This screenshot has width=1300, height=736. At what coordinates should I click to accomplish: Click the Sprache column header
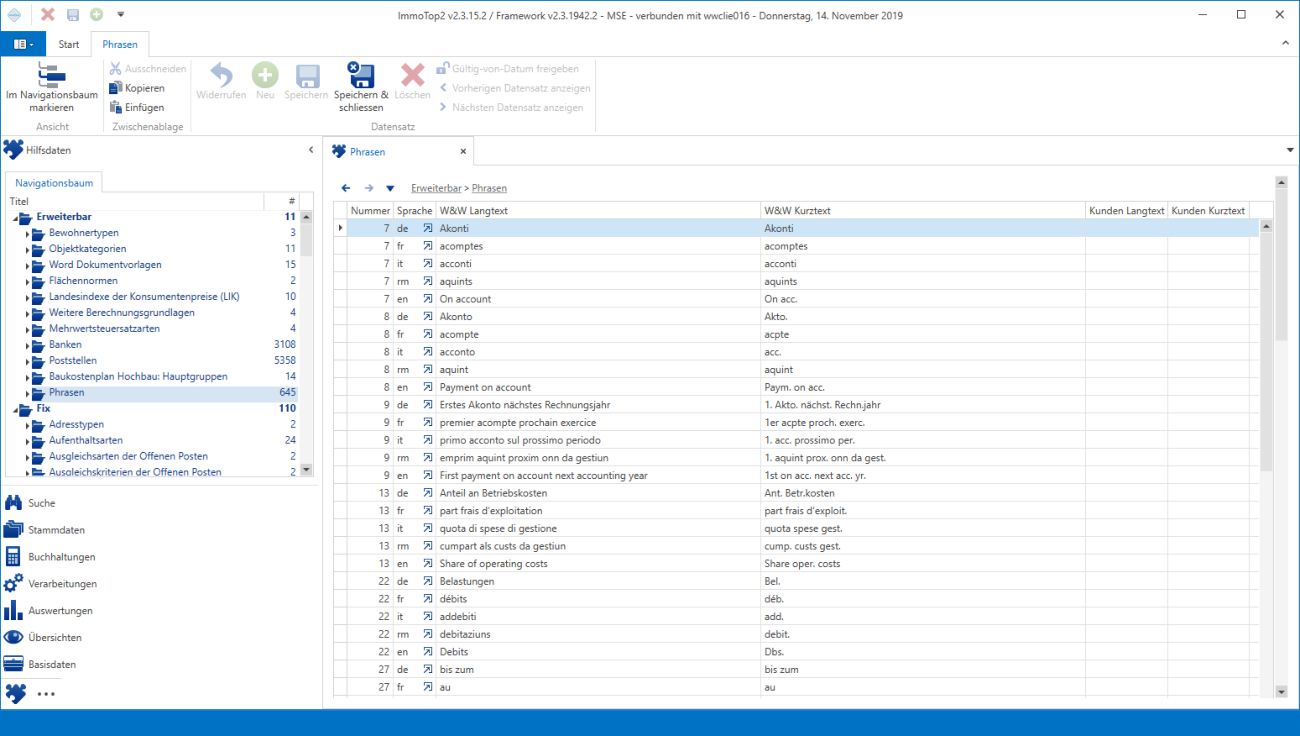(414, 211)
